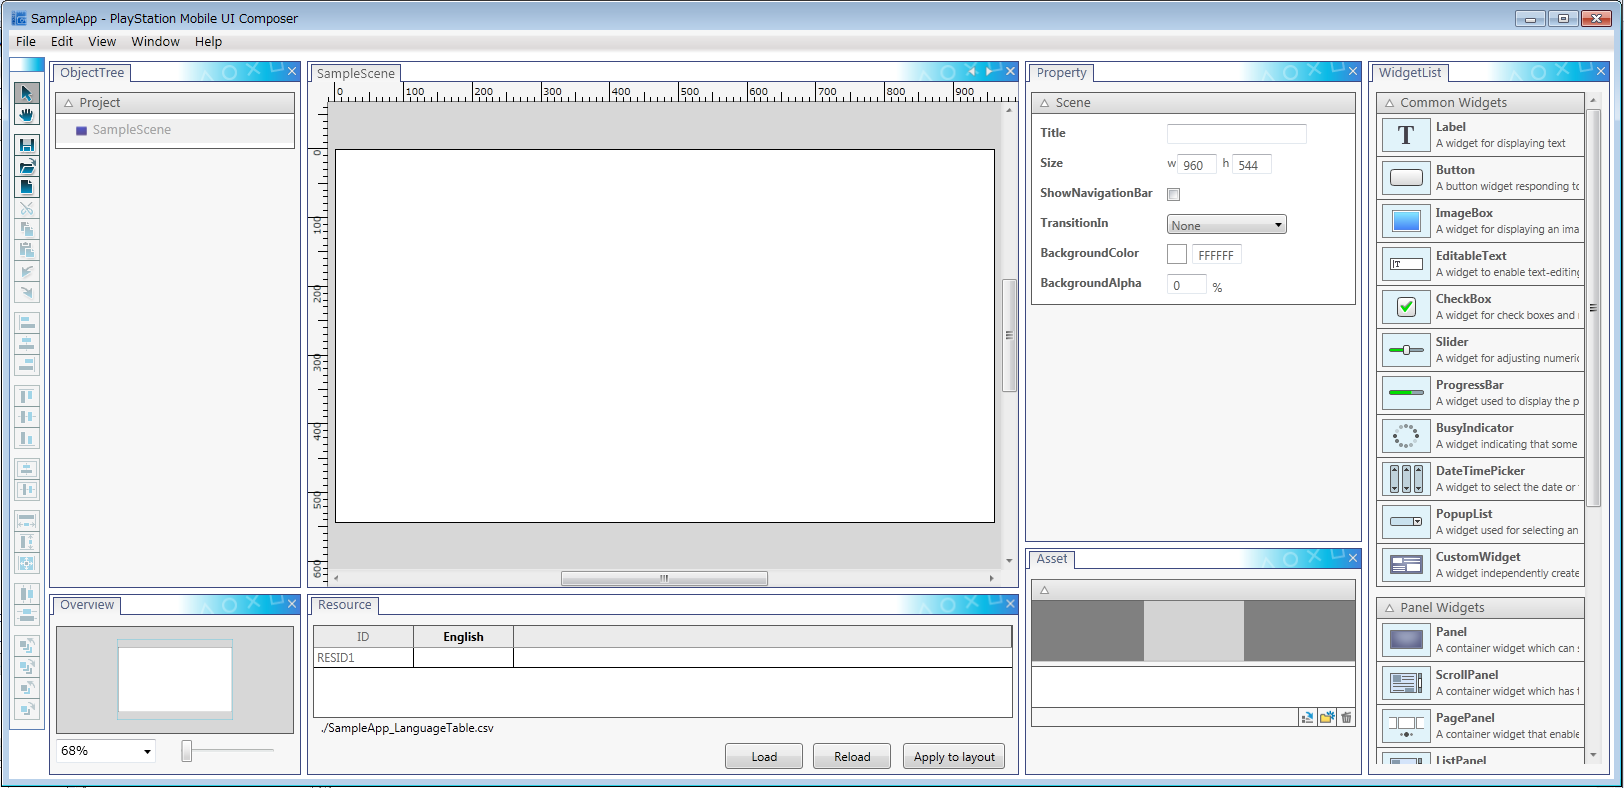Click the align bottom edges icon
This screenshot has width=1624, height=788.
pyautogui.click(x=27, y=438)
